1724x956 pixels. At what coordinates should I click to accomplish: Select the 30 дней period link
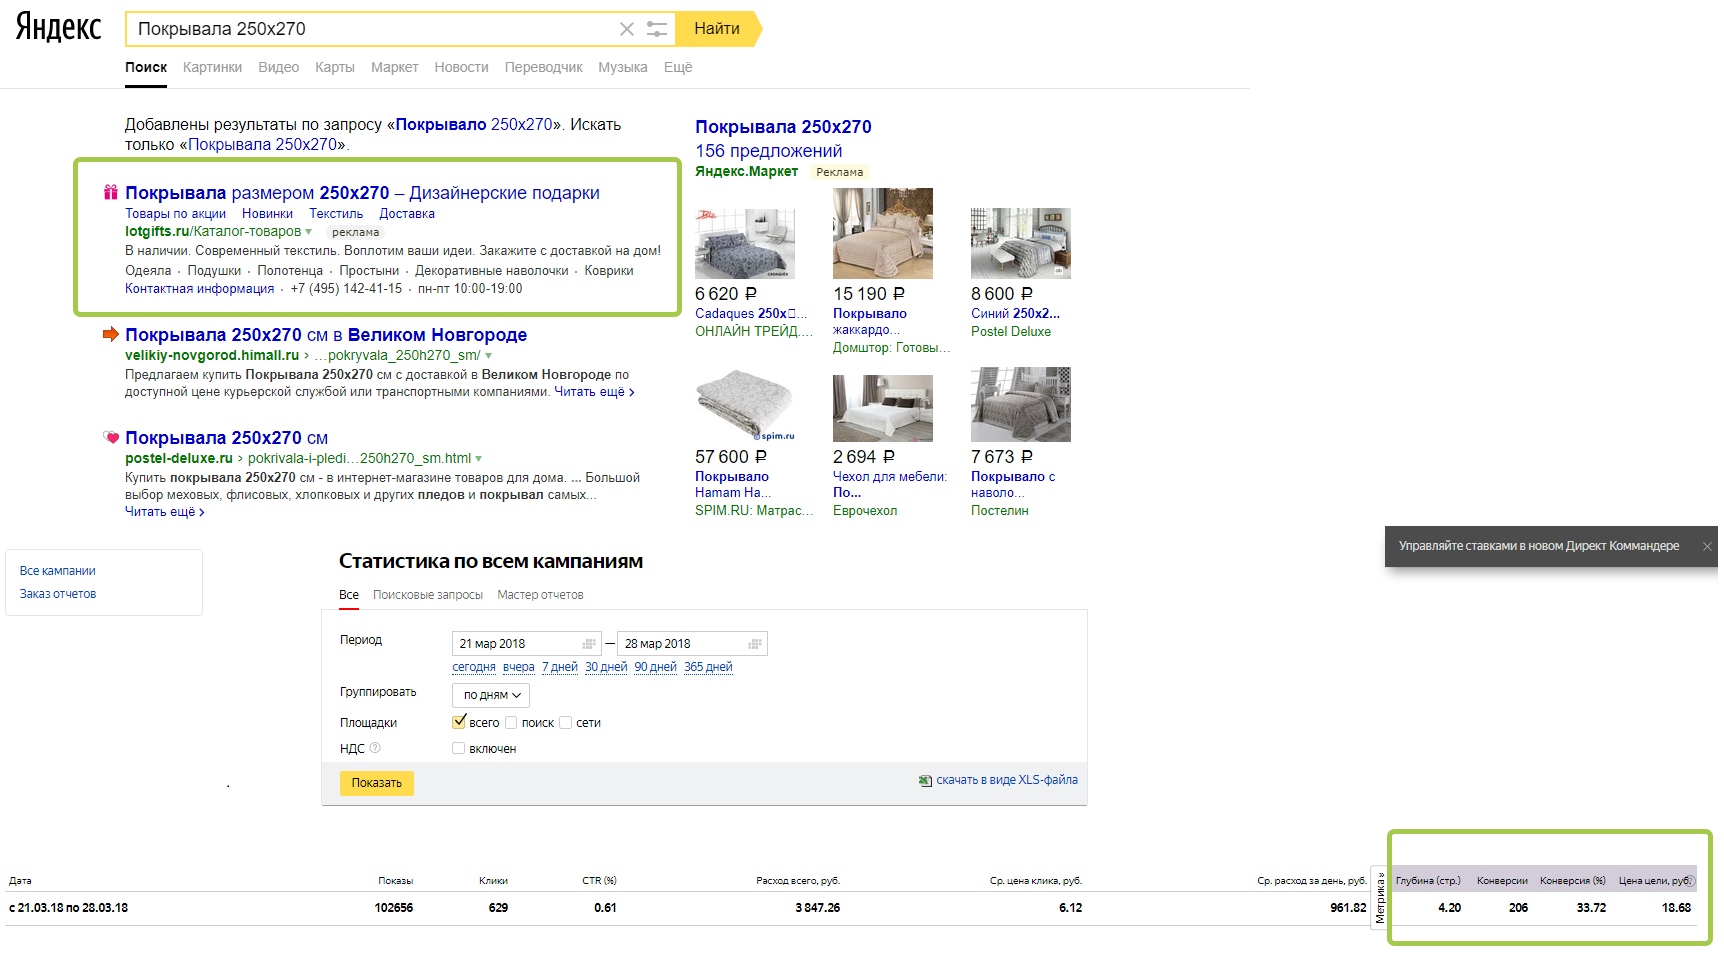pos(606,667)
